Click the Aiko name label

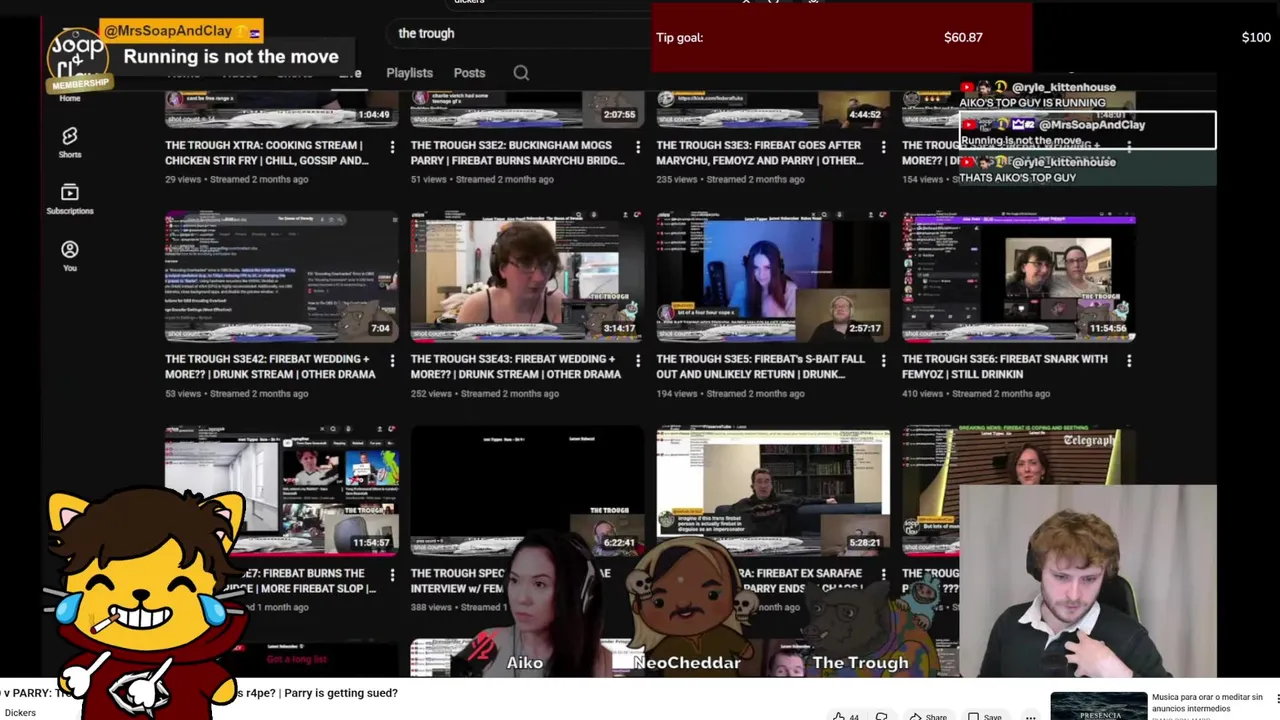(524, 663)
